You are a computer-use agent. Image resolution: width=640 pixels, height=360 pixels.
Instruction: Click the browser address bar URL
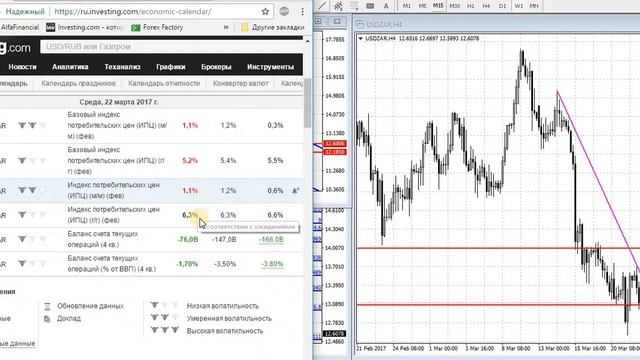[133, 11]
